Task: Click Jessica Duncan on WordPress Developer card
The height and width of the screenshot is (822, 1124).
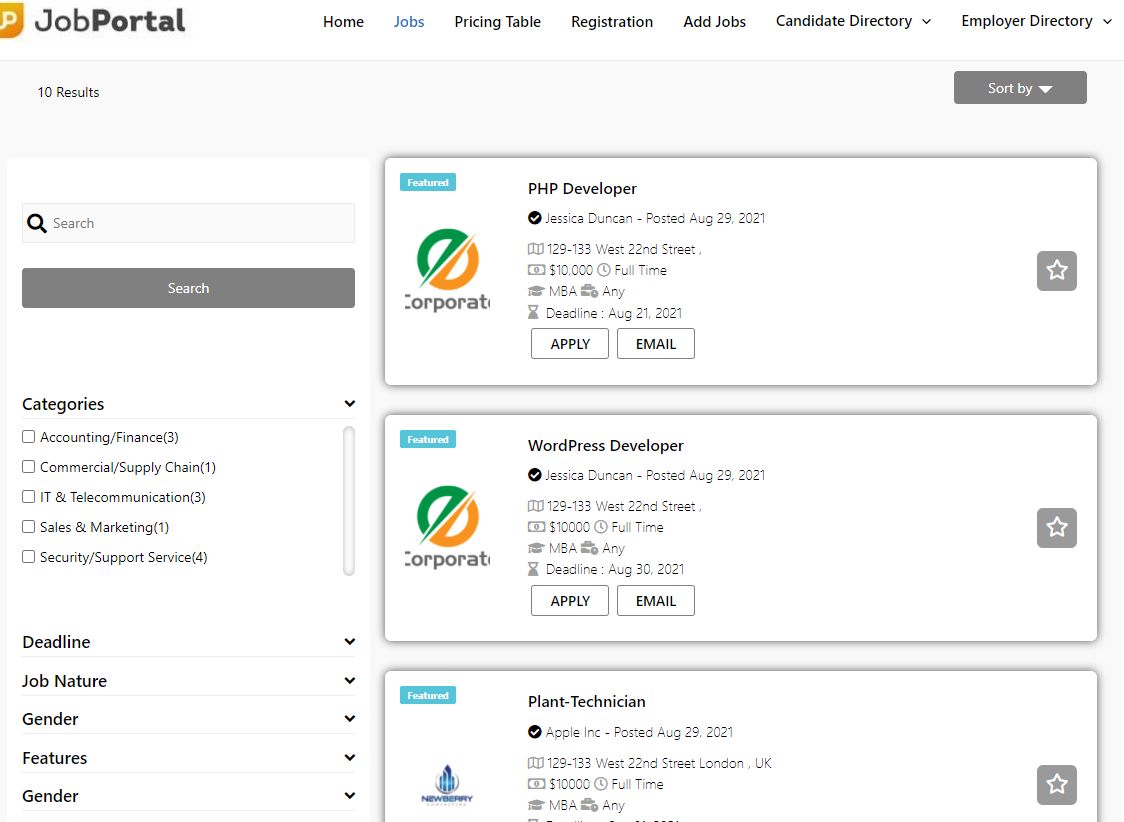Action: pyautogui.click(x=589, y=475)
